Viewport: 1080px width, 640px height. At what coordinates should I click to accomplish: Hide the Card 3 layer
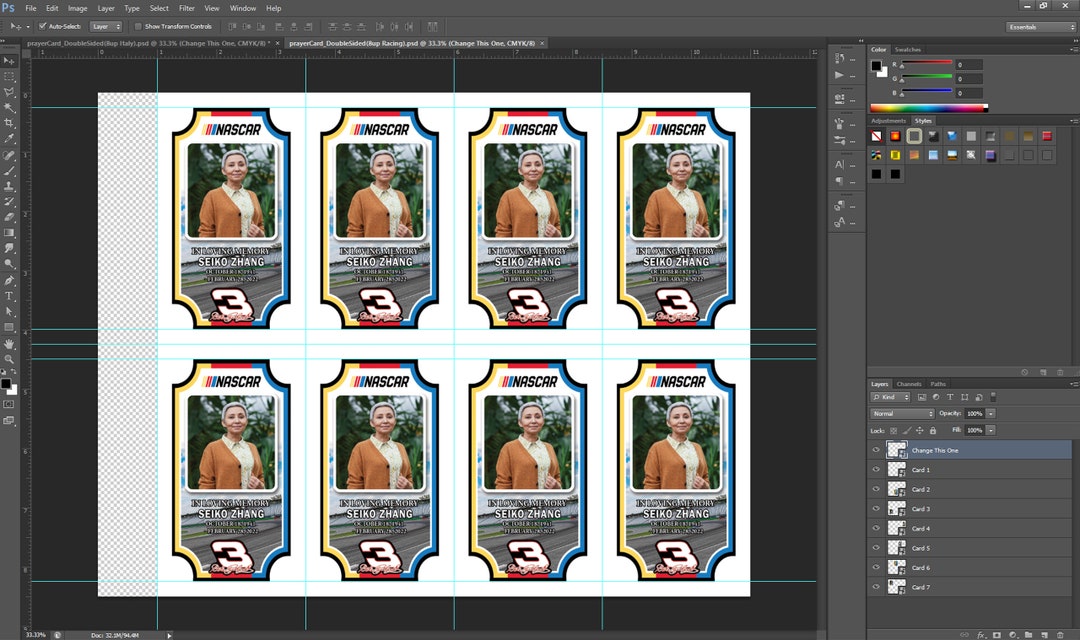click(877, 509)
